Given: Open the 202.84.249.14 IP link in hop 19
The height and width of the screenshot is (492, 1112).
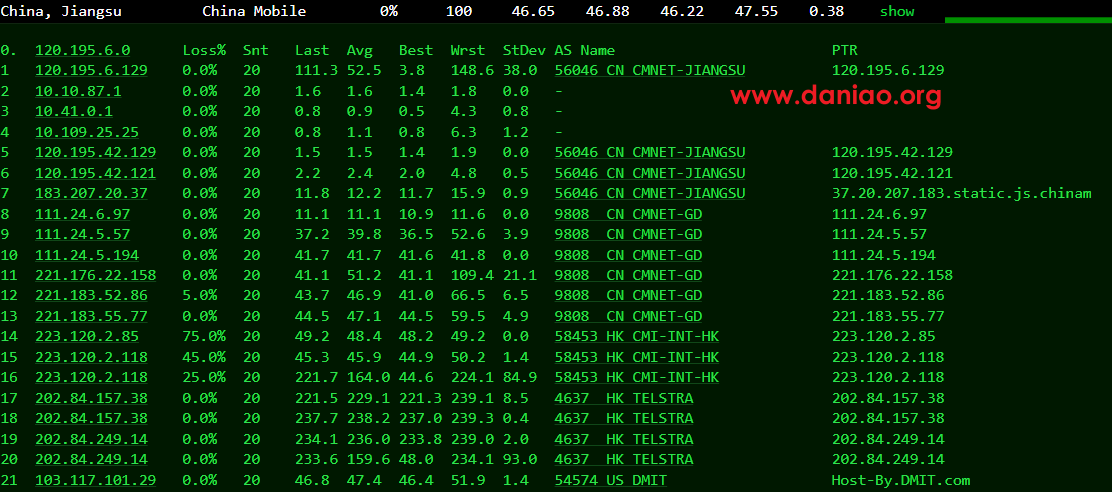Looking at the screenshot, I should tap(91, 440).
